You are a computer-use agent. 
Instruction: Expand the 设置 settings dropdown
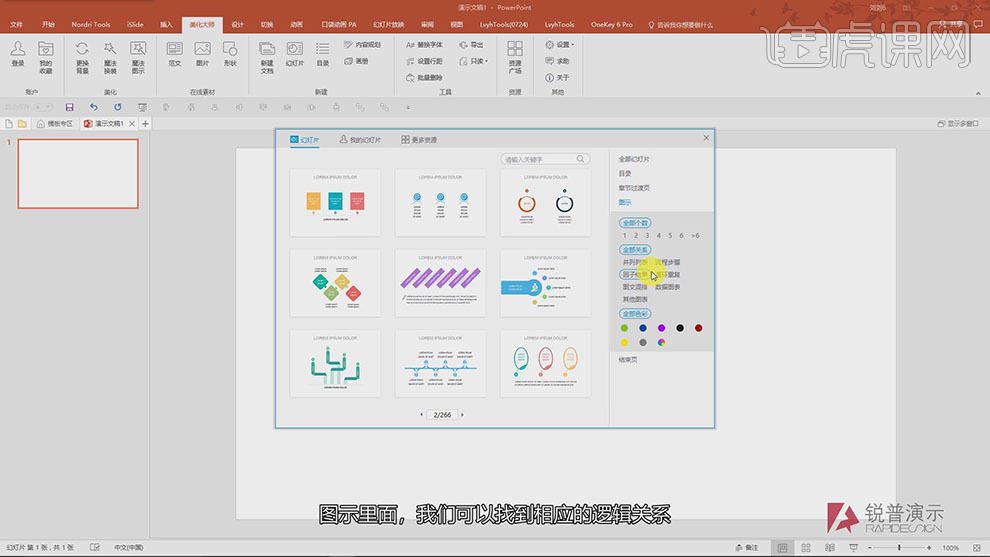pos(561,45)
